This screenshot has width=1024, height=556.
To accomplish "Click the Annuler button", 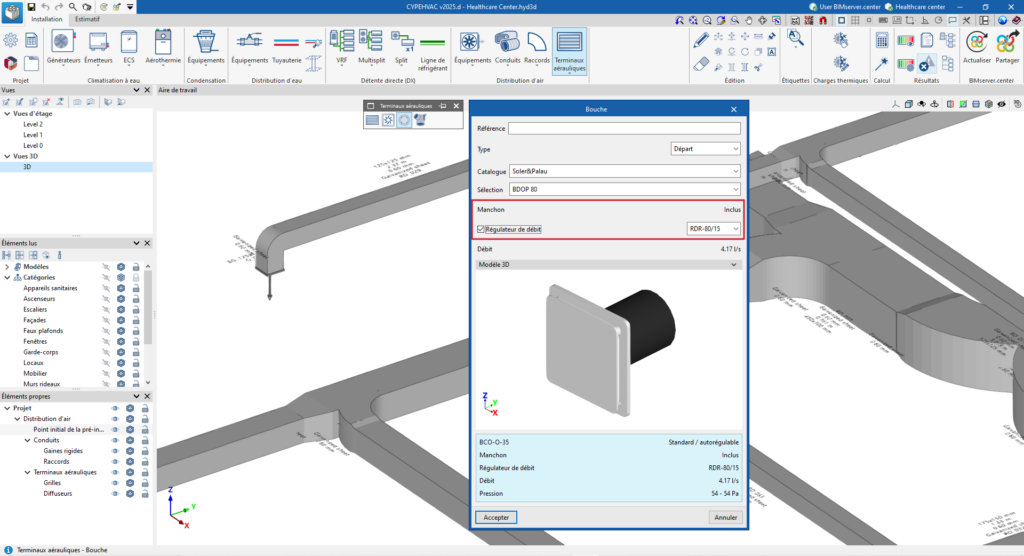I will pos(726,517).
